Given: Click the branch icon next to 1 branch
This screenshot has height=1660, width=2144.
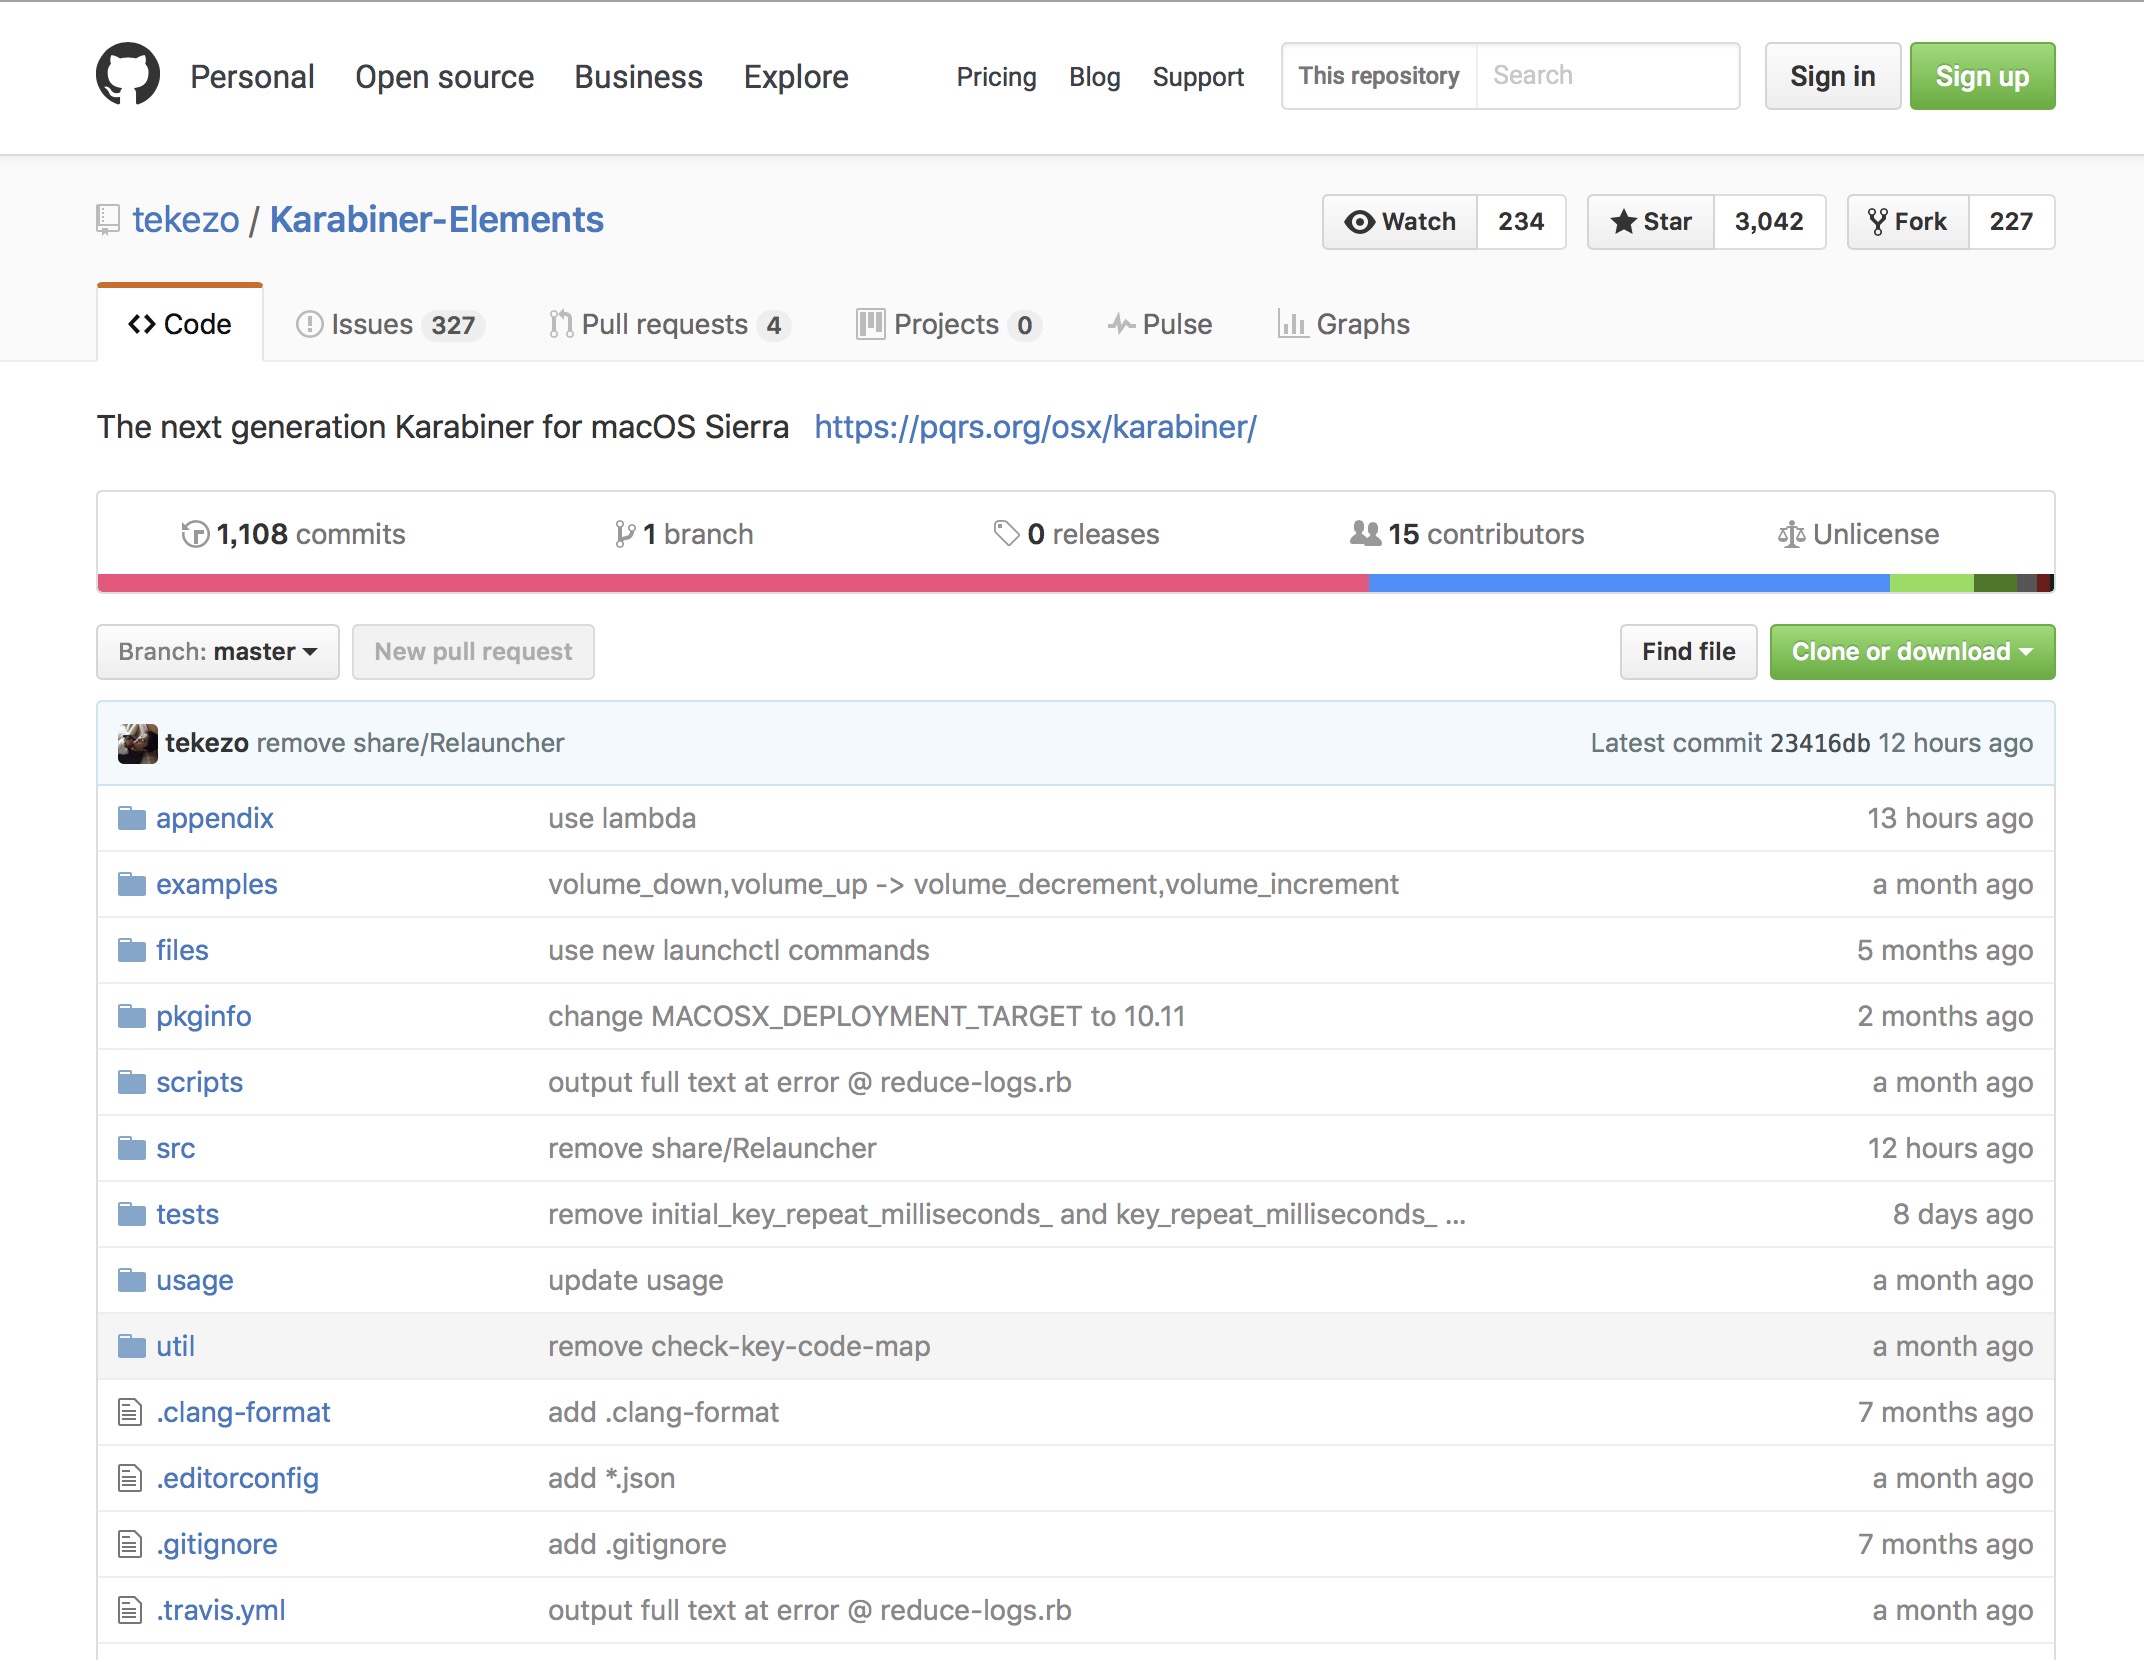Looking at the screenshot, I should click(x=625, y=534).
